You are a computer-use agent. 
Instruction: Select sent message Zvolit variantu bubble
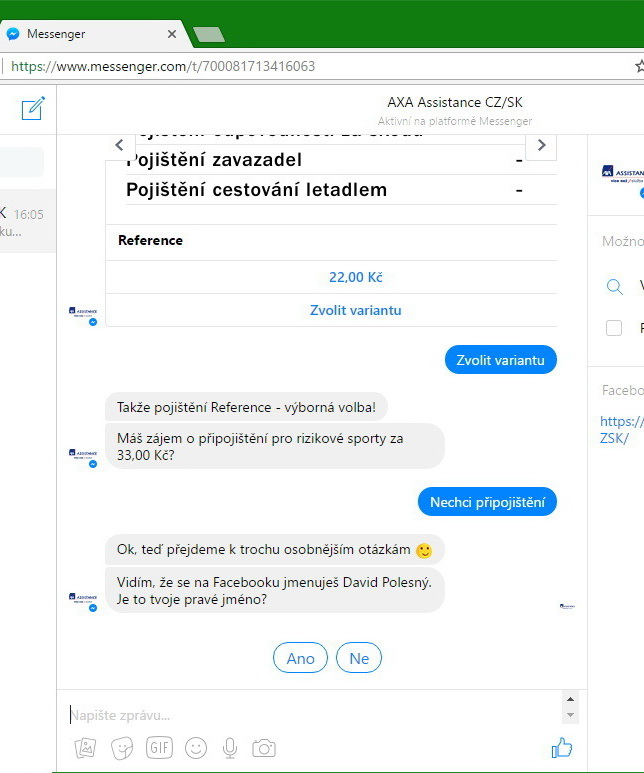pyautogui.click(x=501, y=360)
